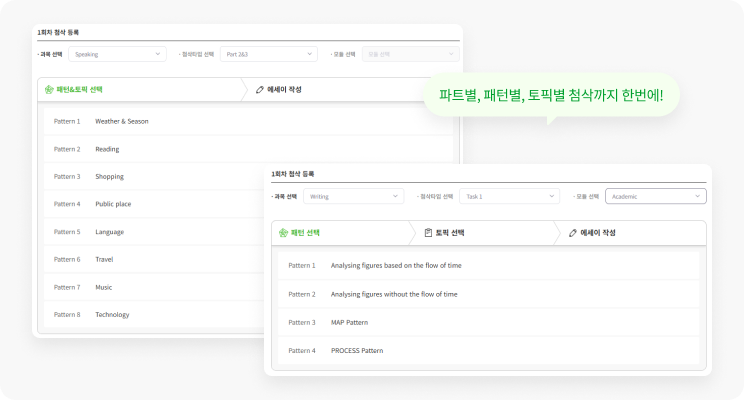
Task: Select Pattern 6 Travel row
Action: pyautogui.click(x=154, y=260)
